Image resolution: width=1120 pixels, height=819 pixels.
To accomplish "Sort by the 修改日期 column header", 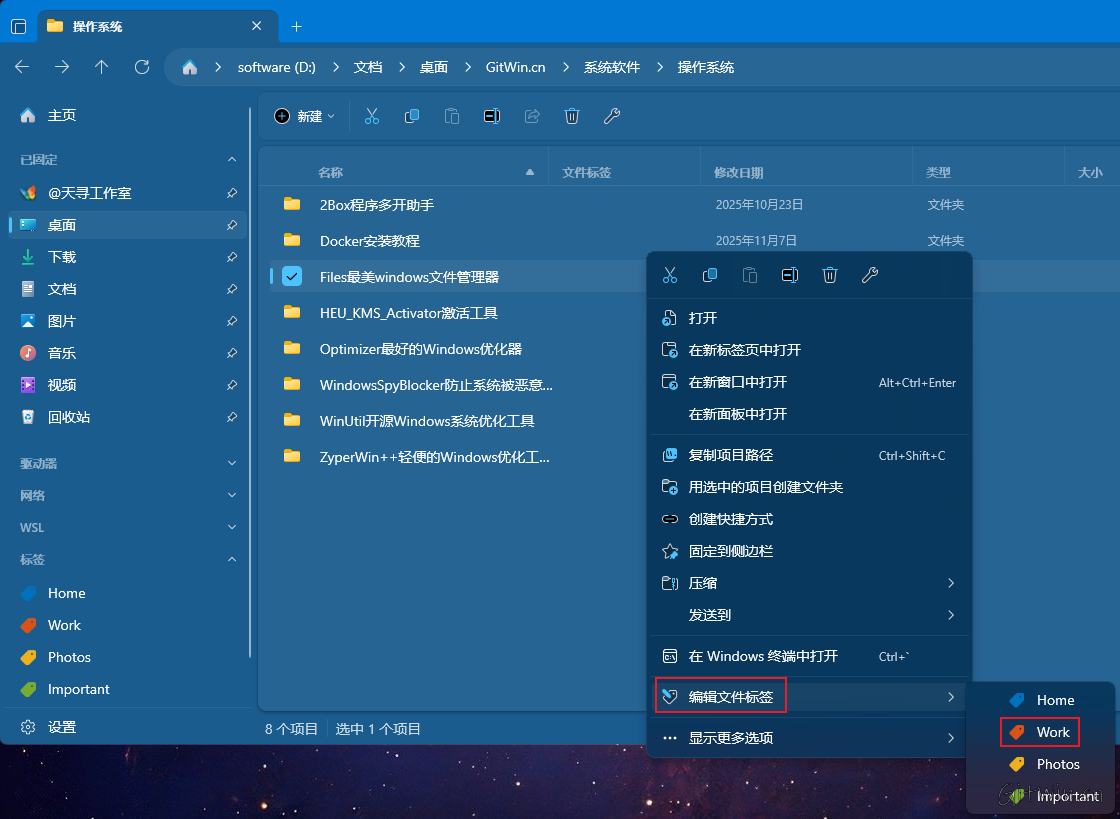I will (x=738, y=172).
